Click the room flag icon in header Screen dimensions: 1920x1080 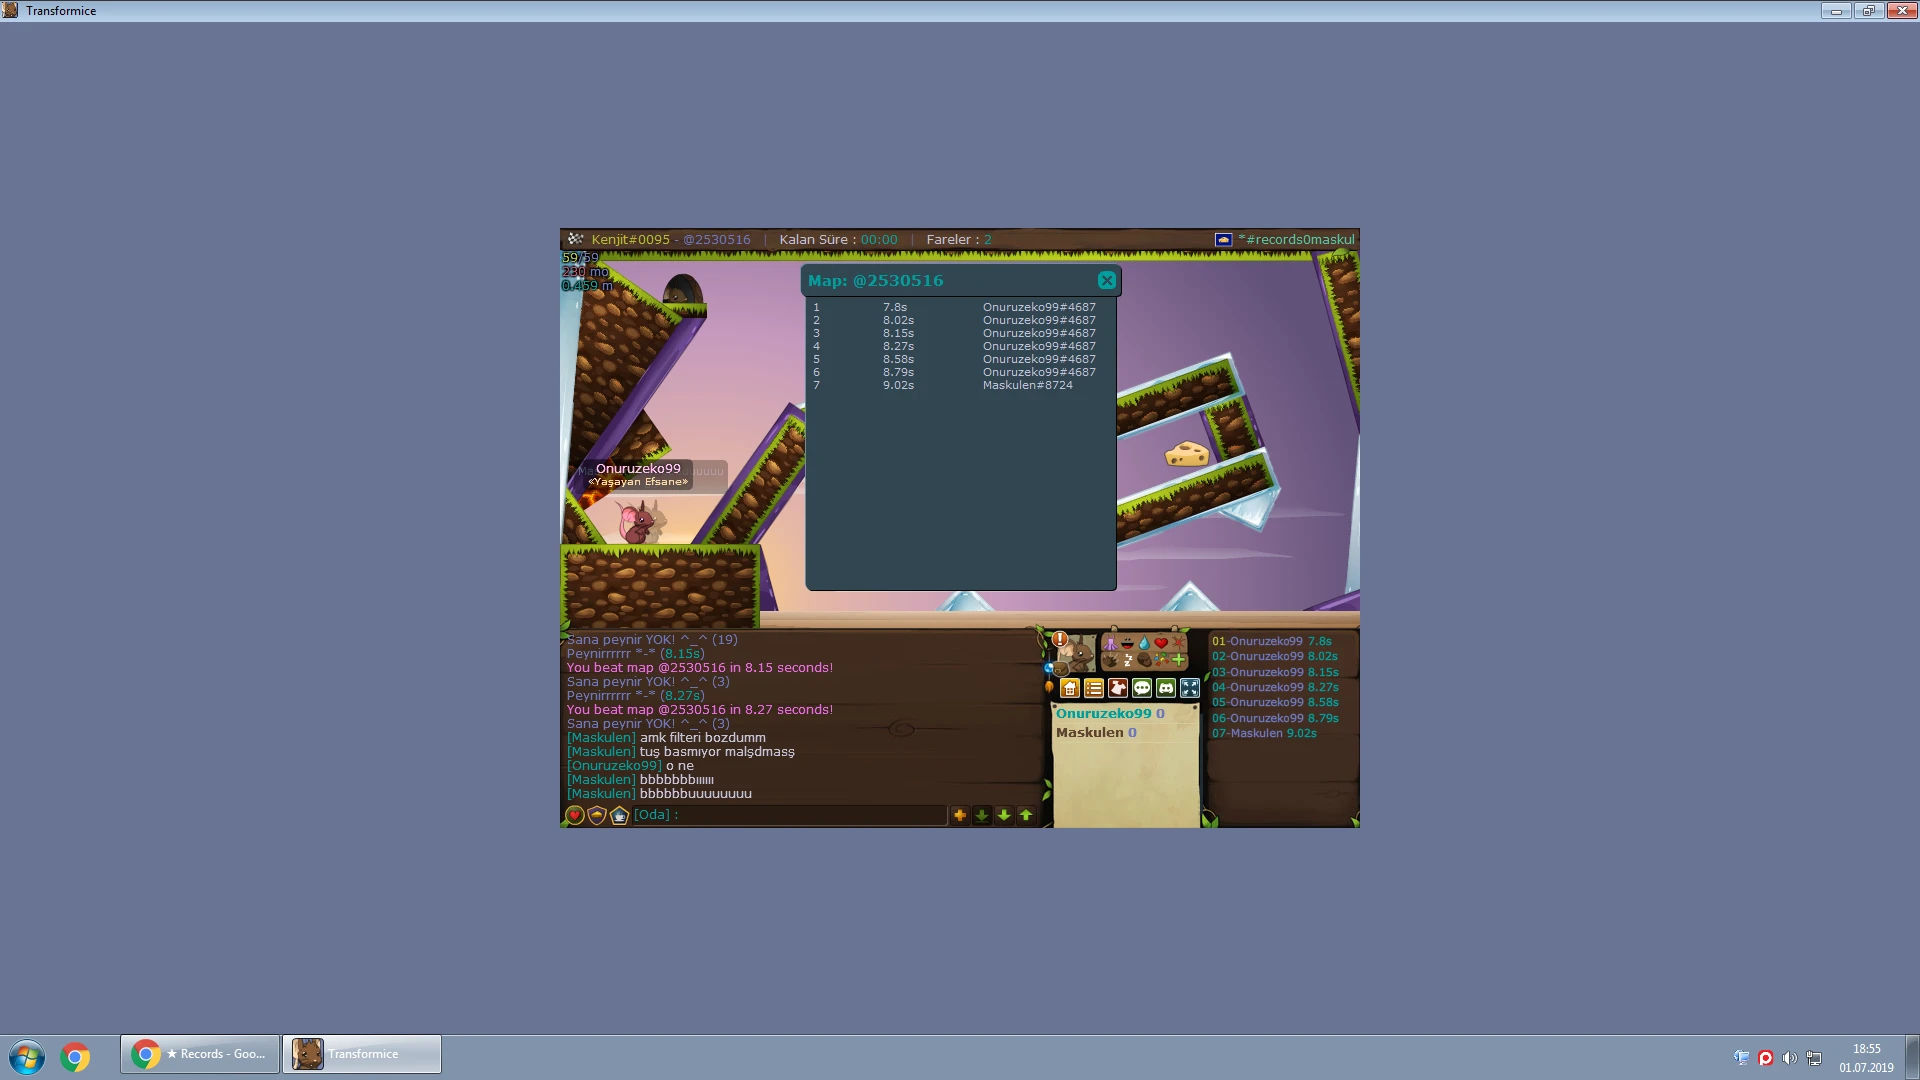[1223, 240]
